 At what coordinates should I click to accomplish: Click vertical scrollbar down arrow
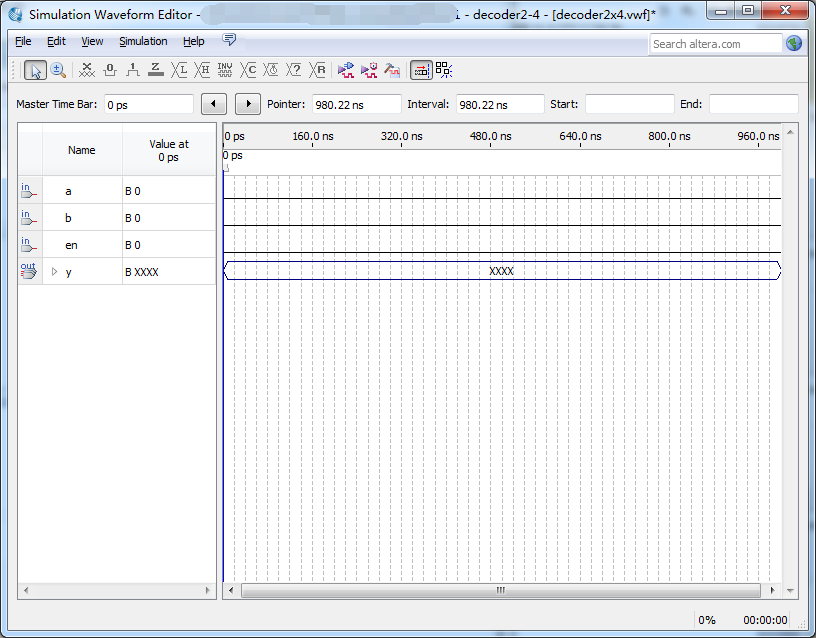[x=790, y=590]
